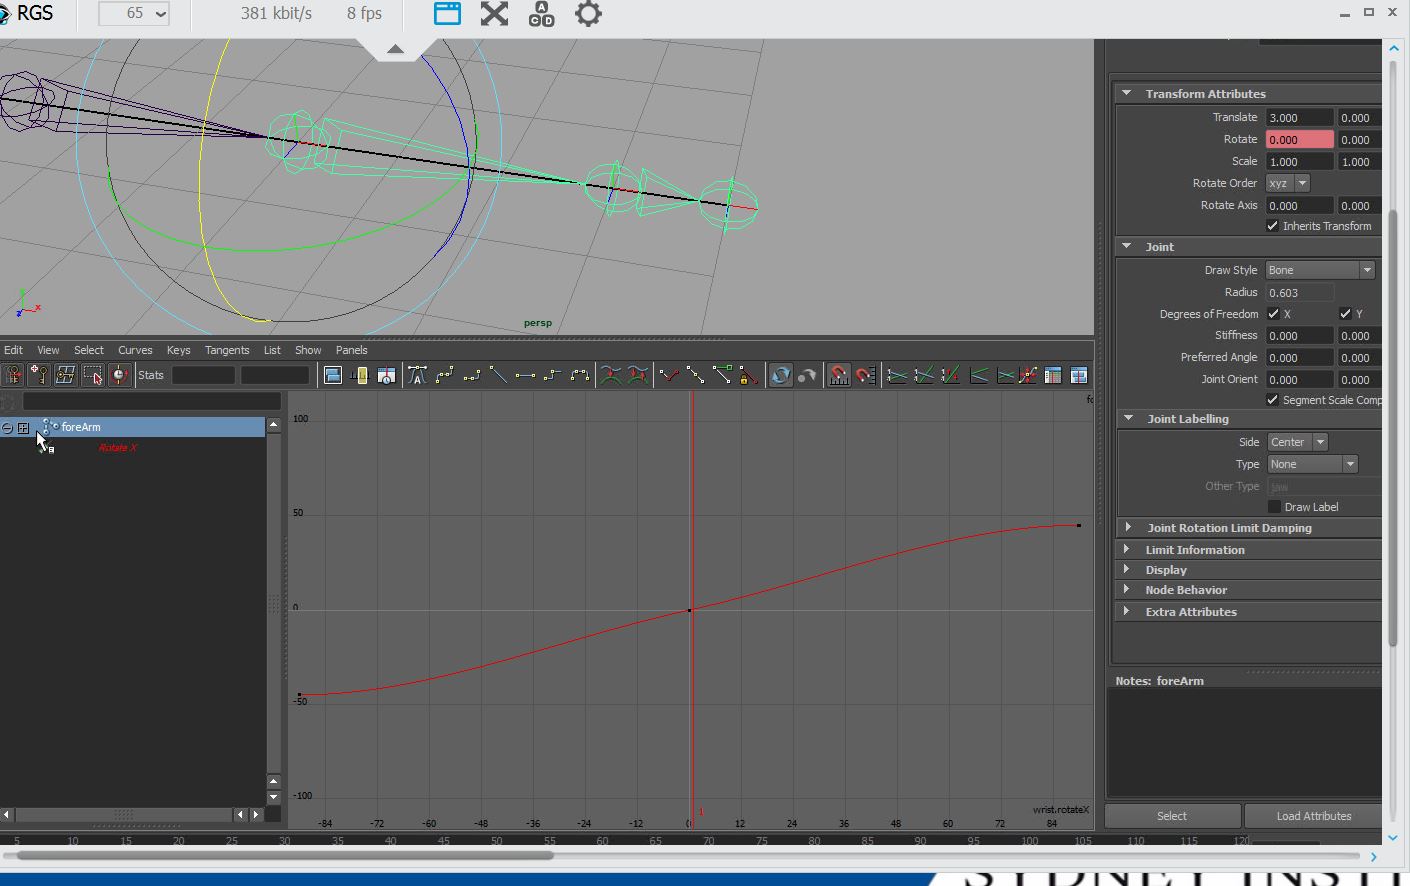Apply linear tangents to selected keys
Screen dimensions: 1410x886
tap(498, 375)
